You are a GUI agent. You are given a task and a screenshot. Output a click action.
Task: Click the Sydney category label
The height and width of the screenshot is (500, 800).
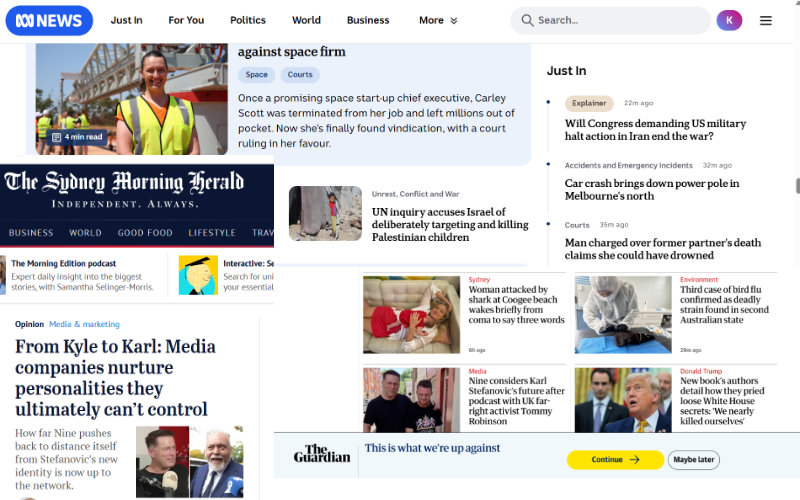tap(479, 280)
